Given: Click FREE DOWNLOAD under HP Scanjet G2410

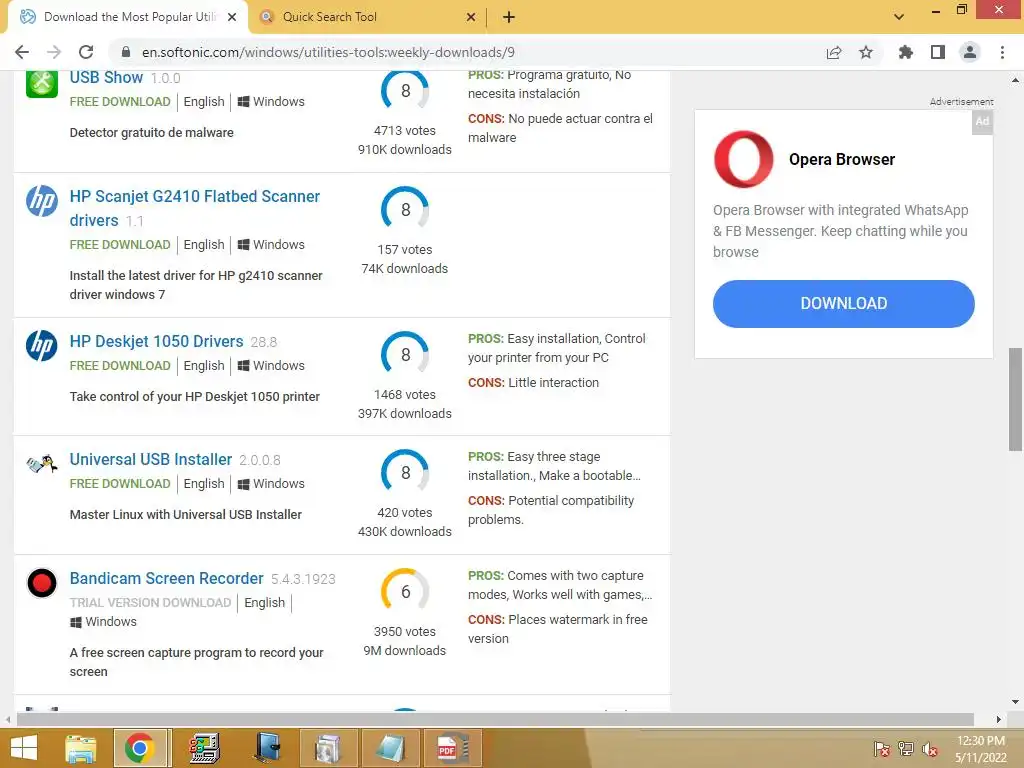Looking at the screenshot, I should coord(120,245).
